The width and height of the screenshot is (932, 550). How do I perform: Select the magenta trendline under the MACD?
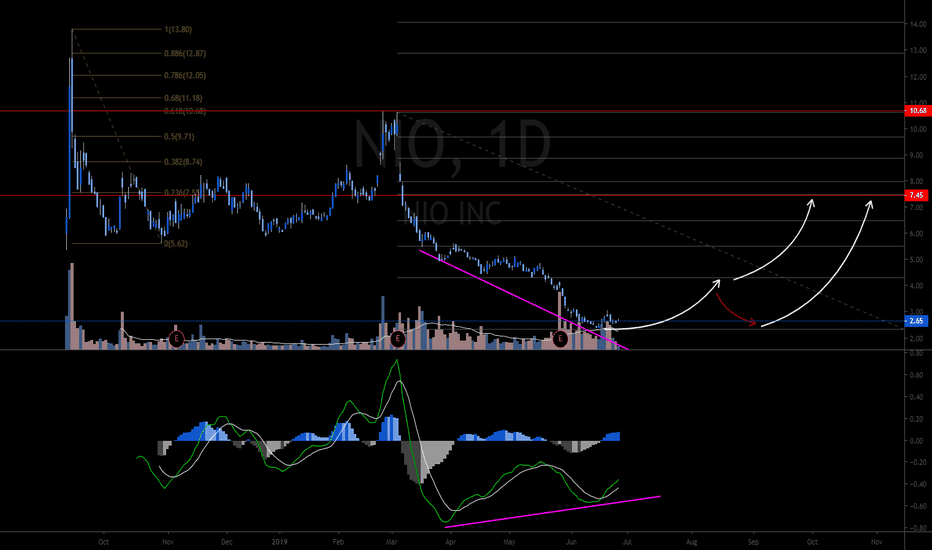(x=553, y=511)
